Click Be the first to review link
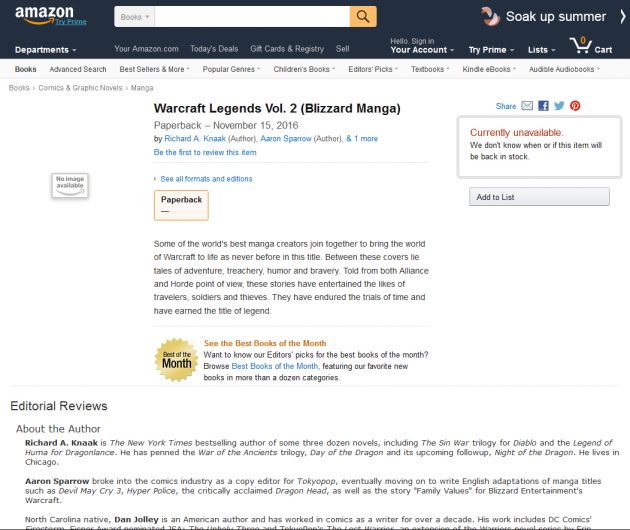 (205, 152)
